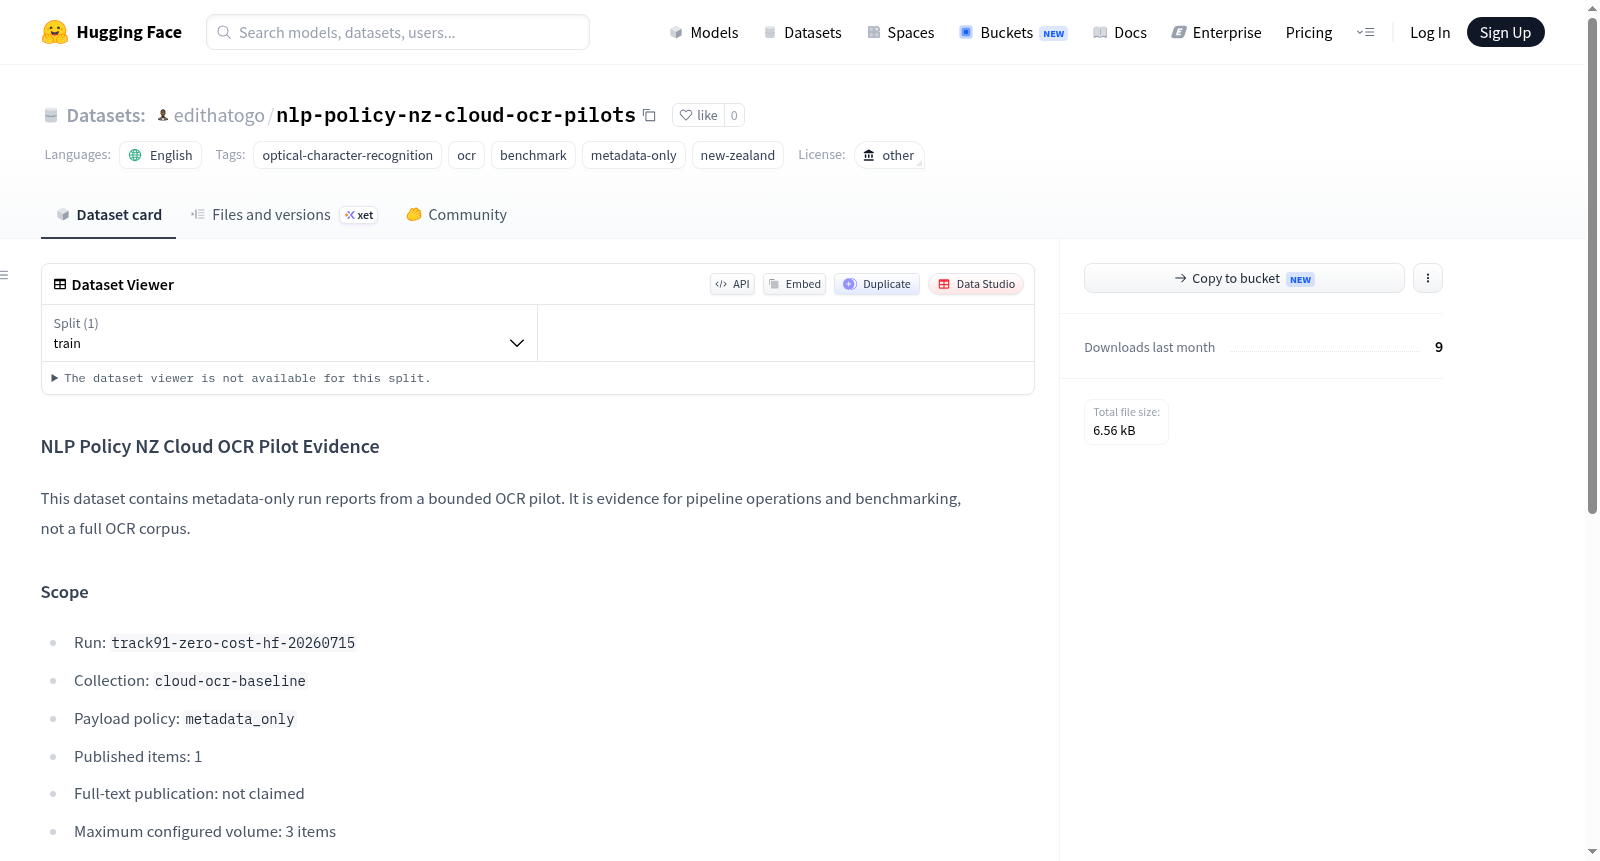1600x861 pixels.
Task: Go to Datasets in top navigation
Action: coord(802,32)
